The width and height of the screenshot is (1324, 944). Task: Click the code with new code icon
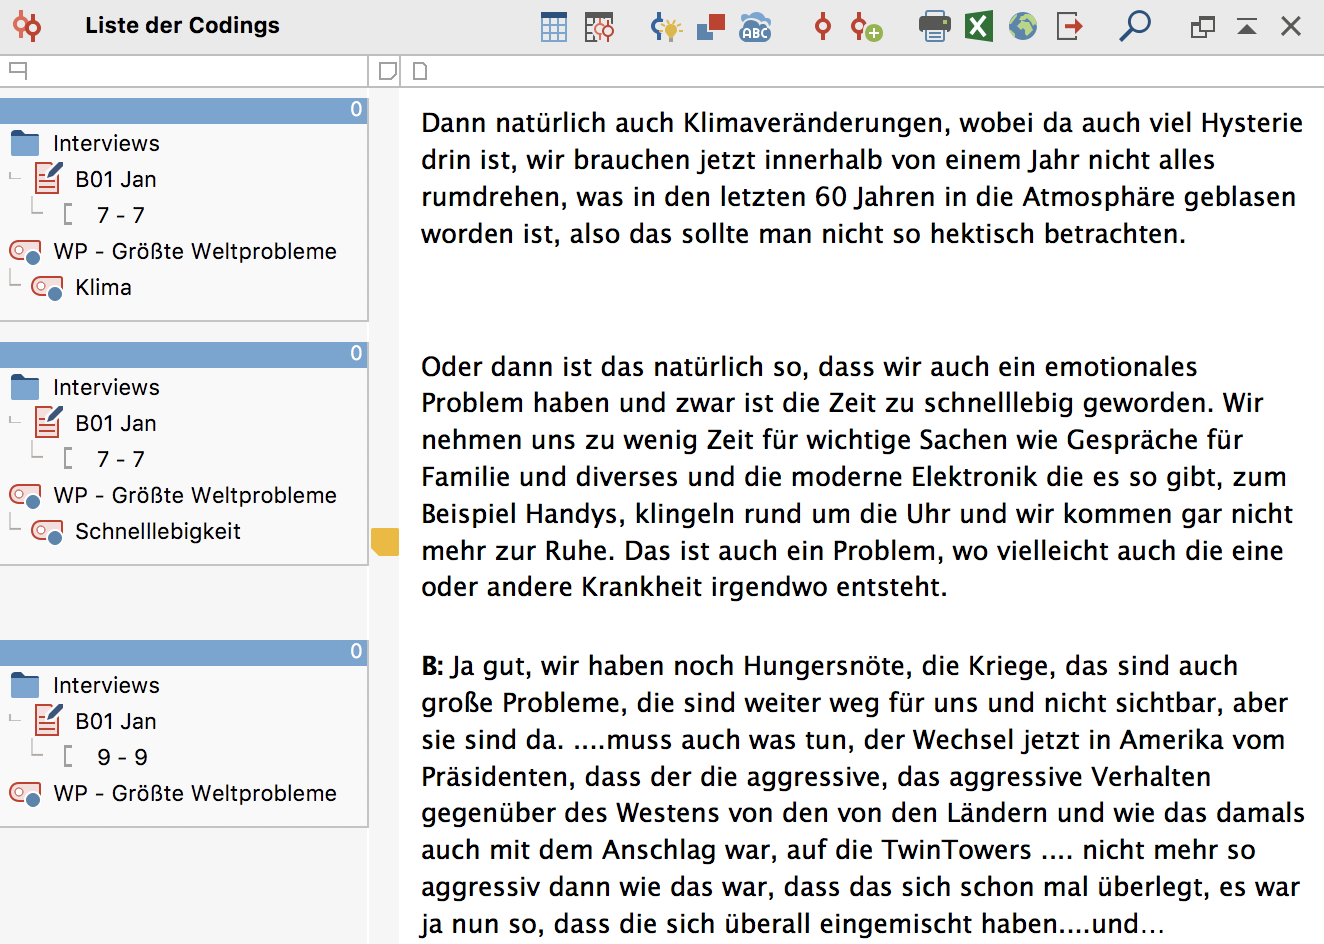pyautogui.click(x=866, y=27)
